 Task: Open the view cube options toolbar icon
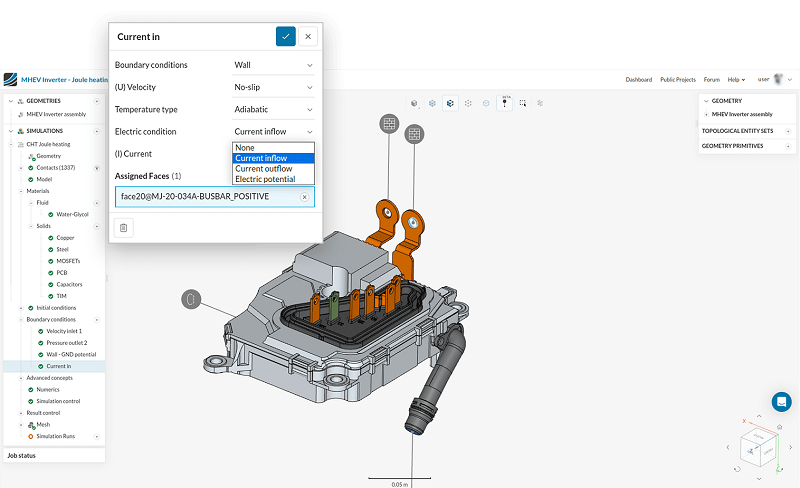tap(414, 103)
